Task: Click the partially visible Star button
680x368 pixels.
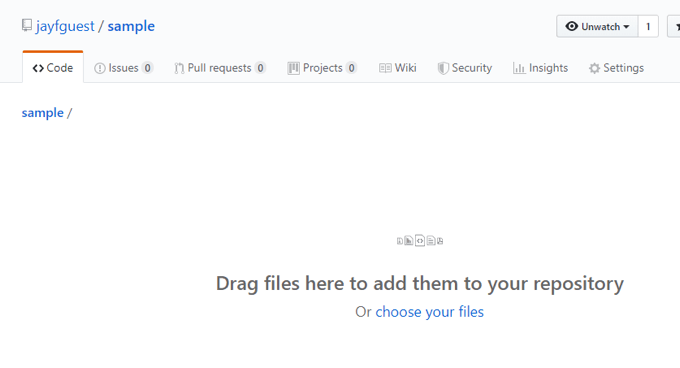Action: point(674,26)
